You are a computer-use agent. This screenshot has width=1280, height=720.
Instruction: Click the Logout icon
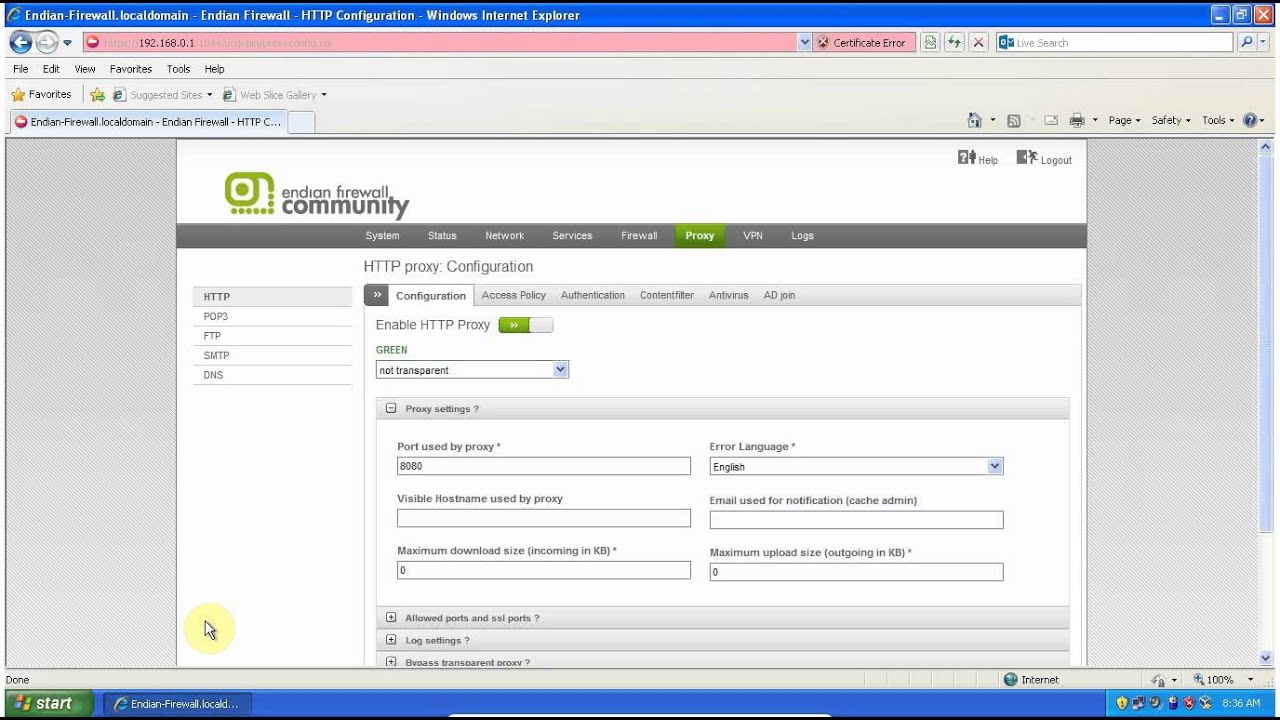pyautogui.click(x=1027, y=158)
